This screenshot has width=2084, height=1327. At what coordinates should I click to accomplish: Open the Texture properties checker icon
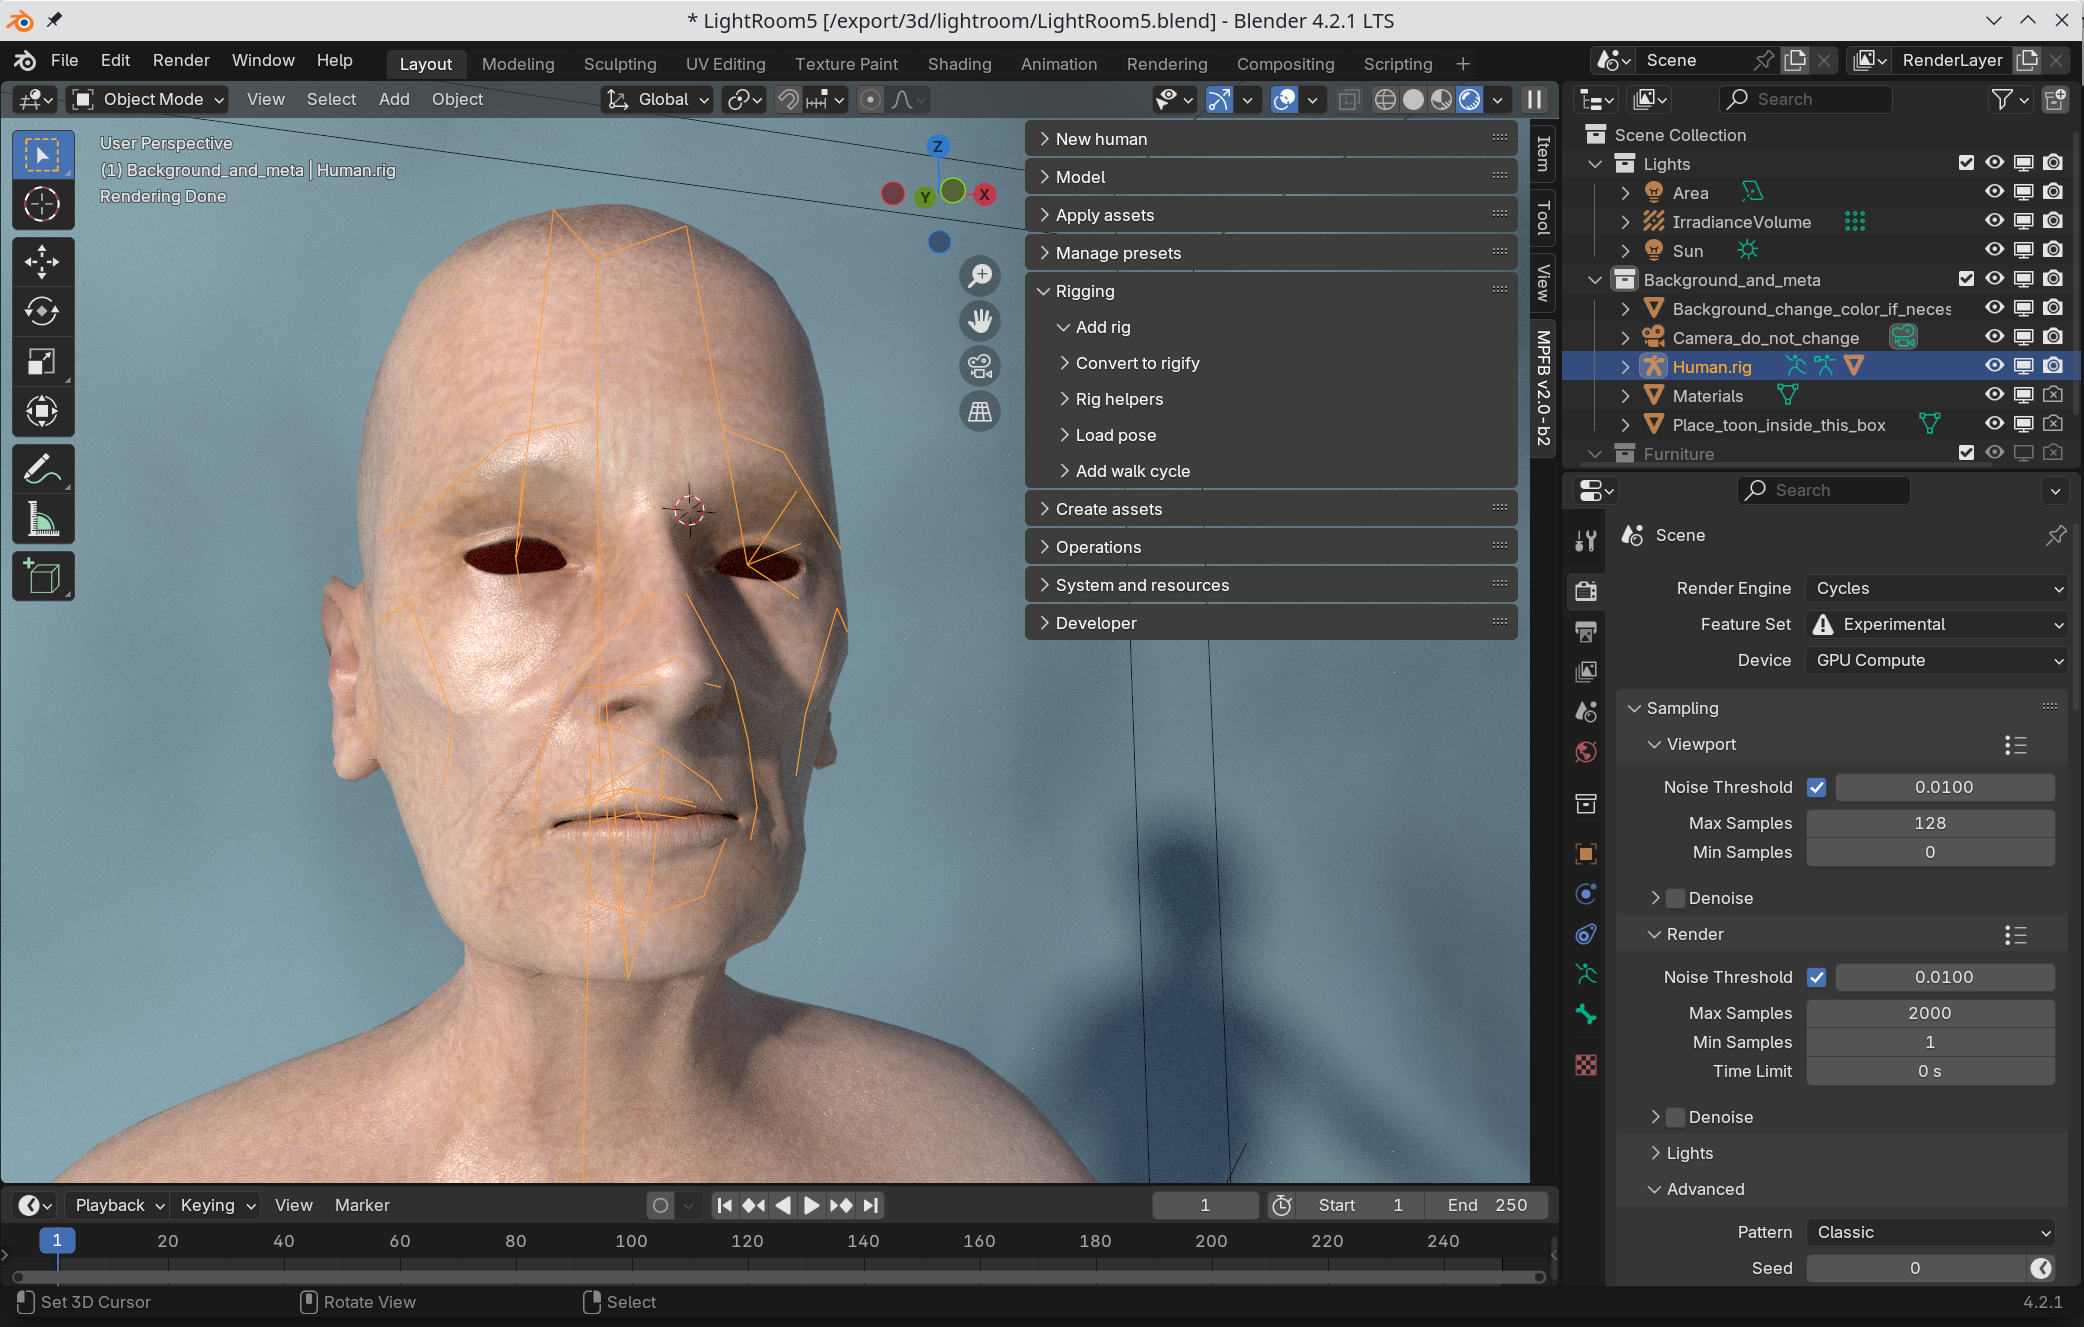coord(1586,1065)
